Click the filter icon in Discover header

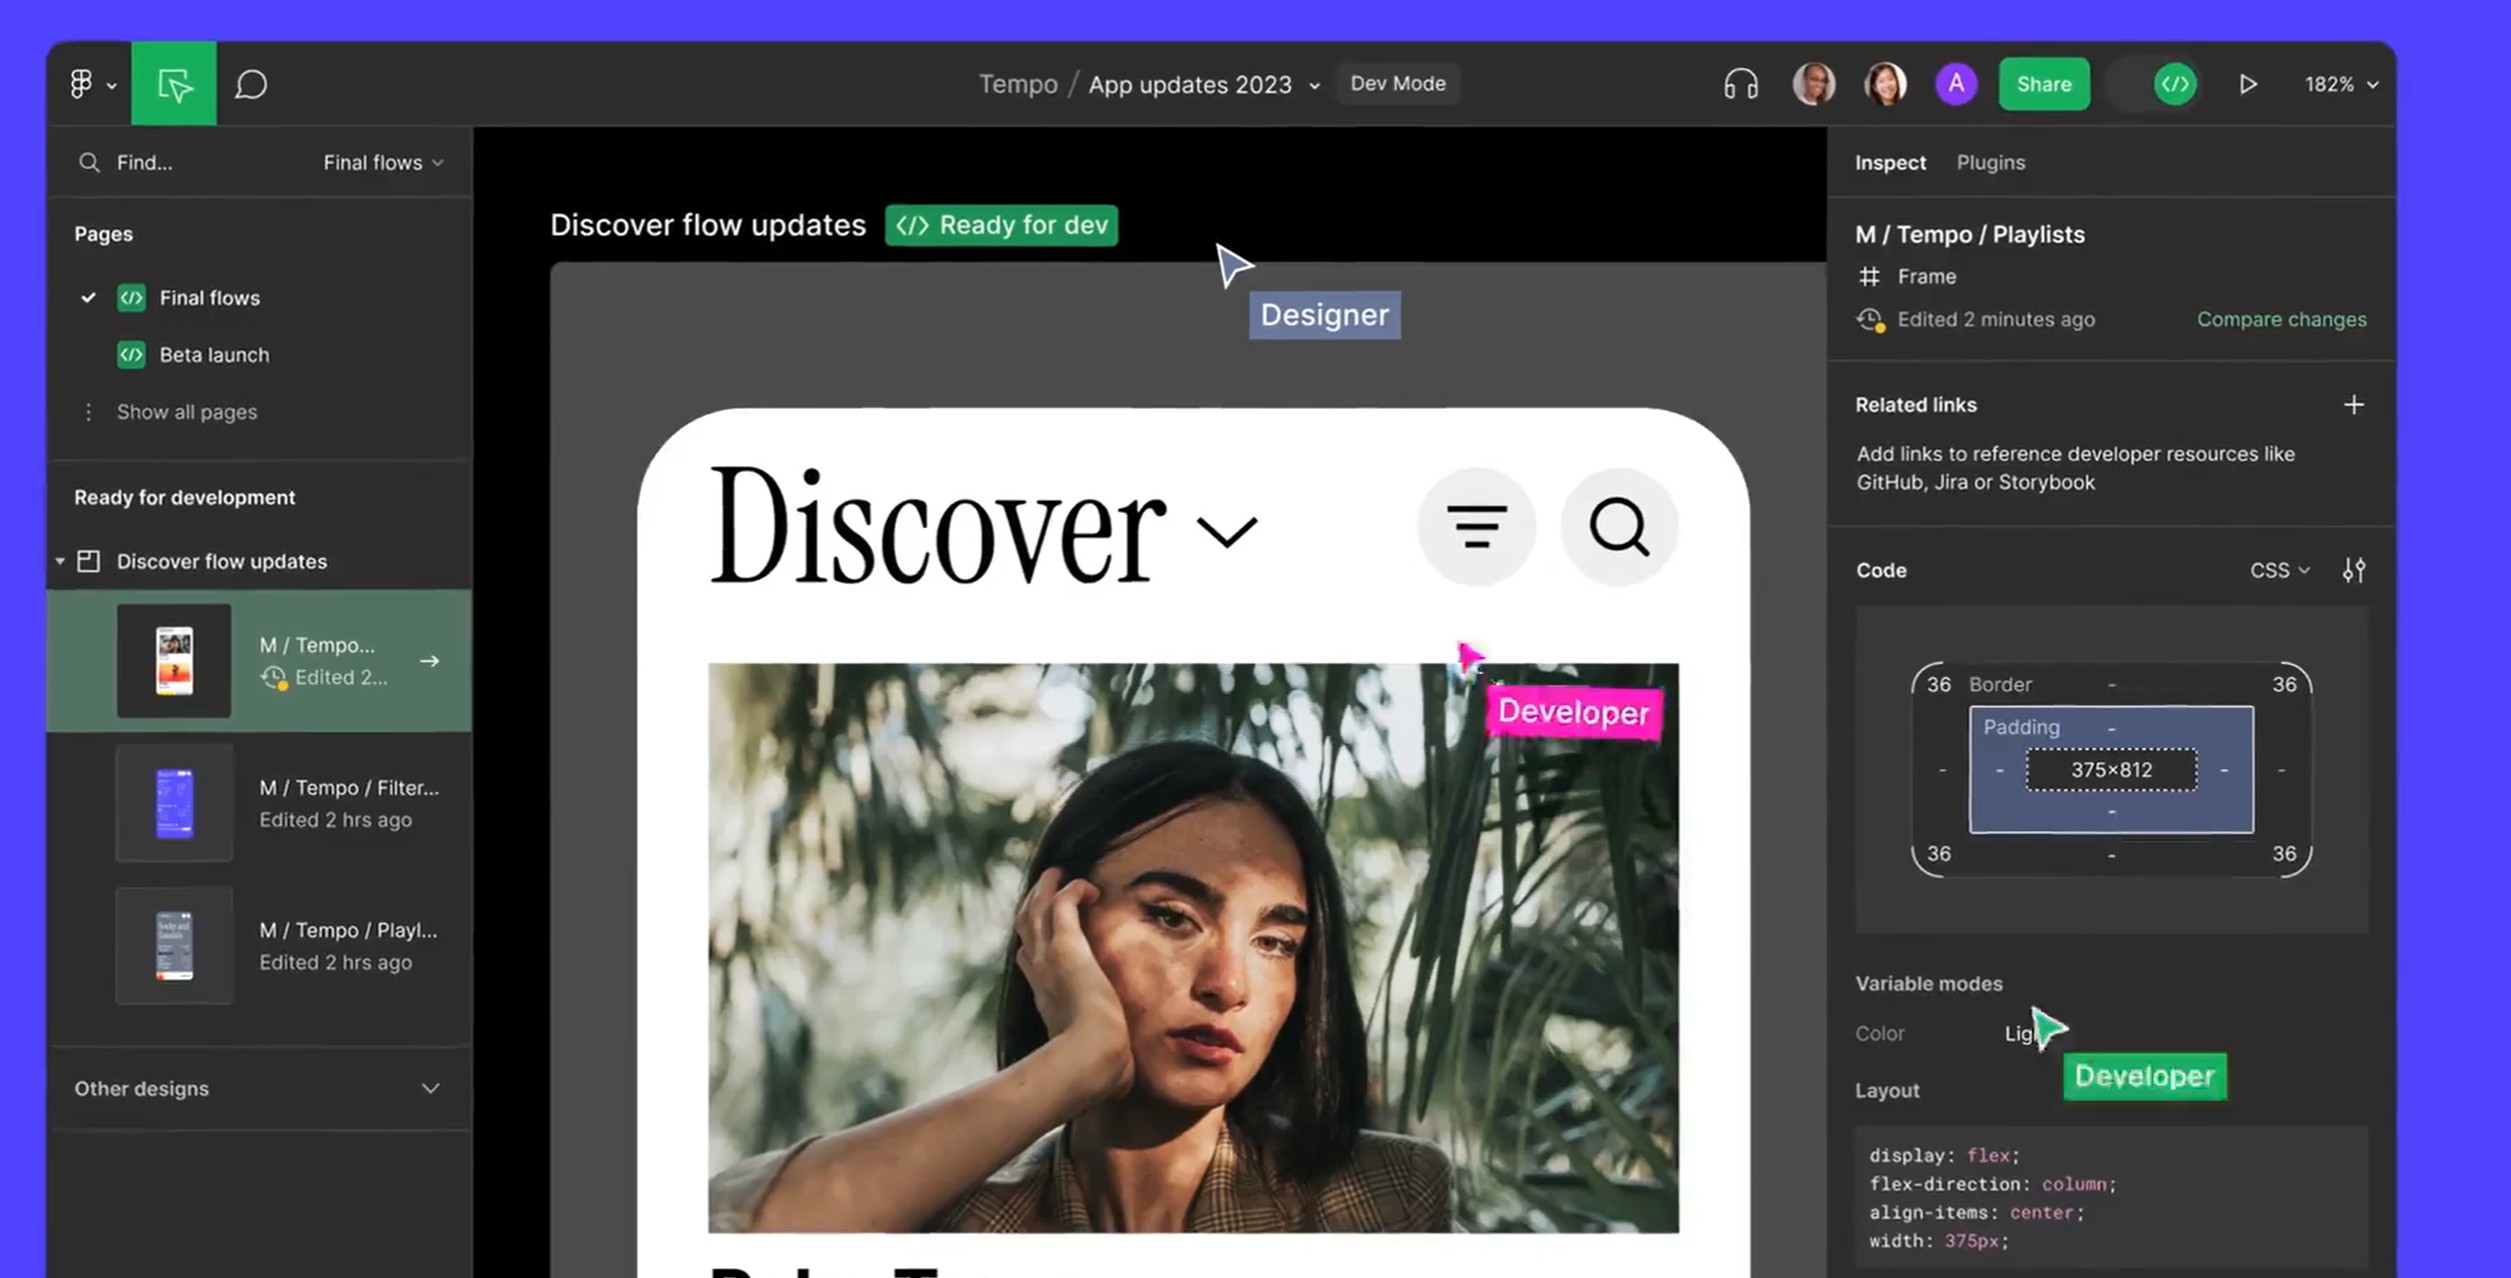tap(1476, 527)
